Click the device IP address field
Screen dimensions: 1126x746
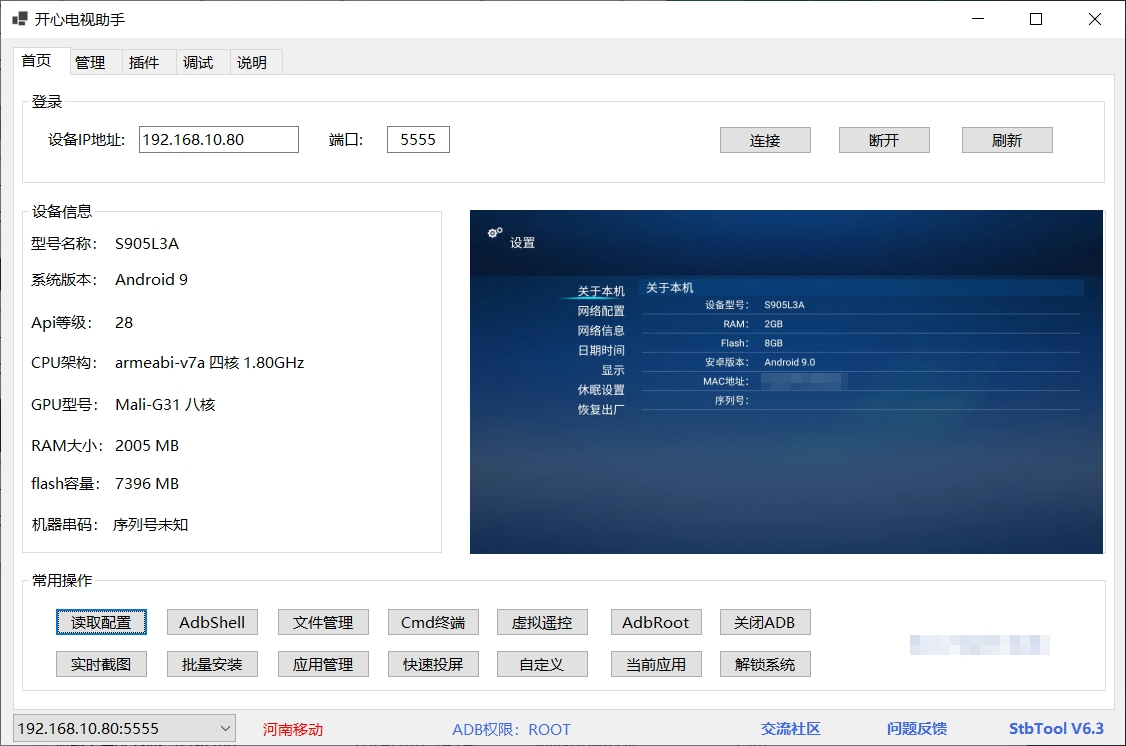(x=218, y=140)
